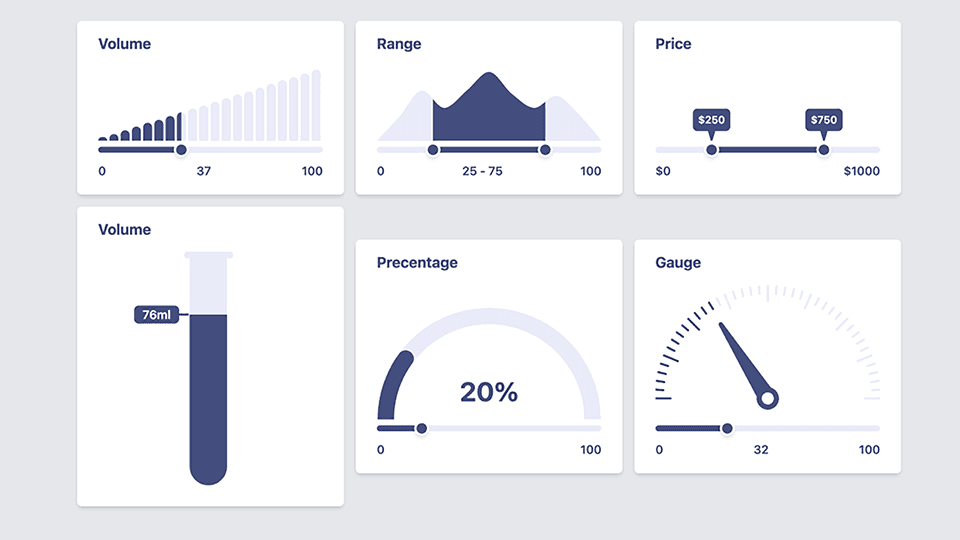The height and width of the screenshot is (540, 960).
Task: Click the empty top of the test tube
Action: 209,287
